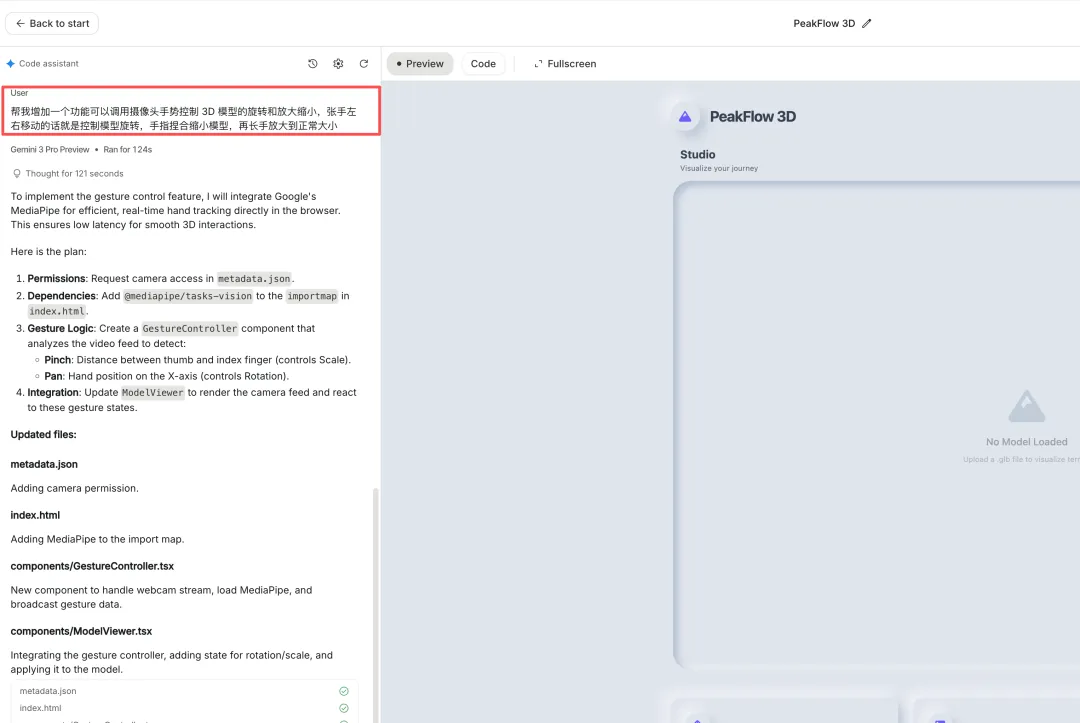This screenshot has height=723, width=1080.
Task: Click the pencil icon to rename PeakFlow 3D
Action: (867, 23)
